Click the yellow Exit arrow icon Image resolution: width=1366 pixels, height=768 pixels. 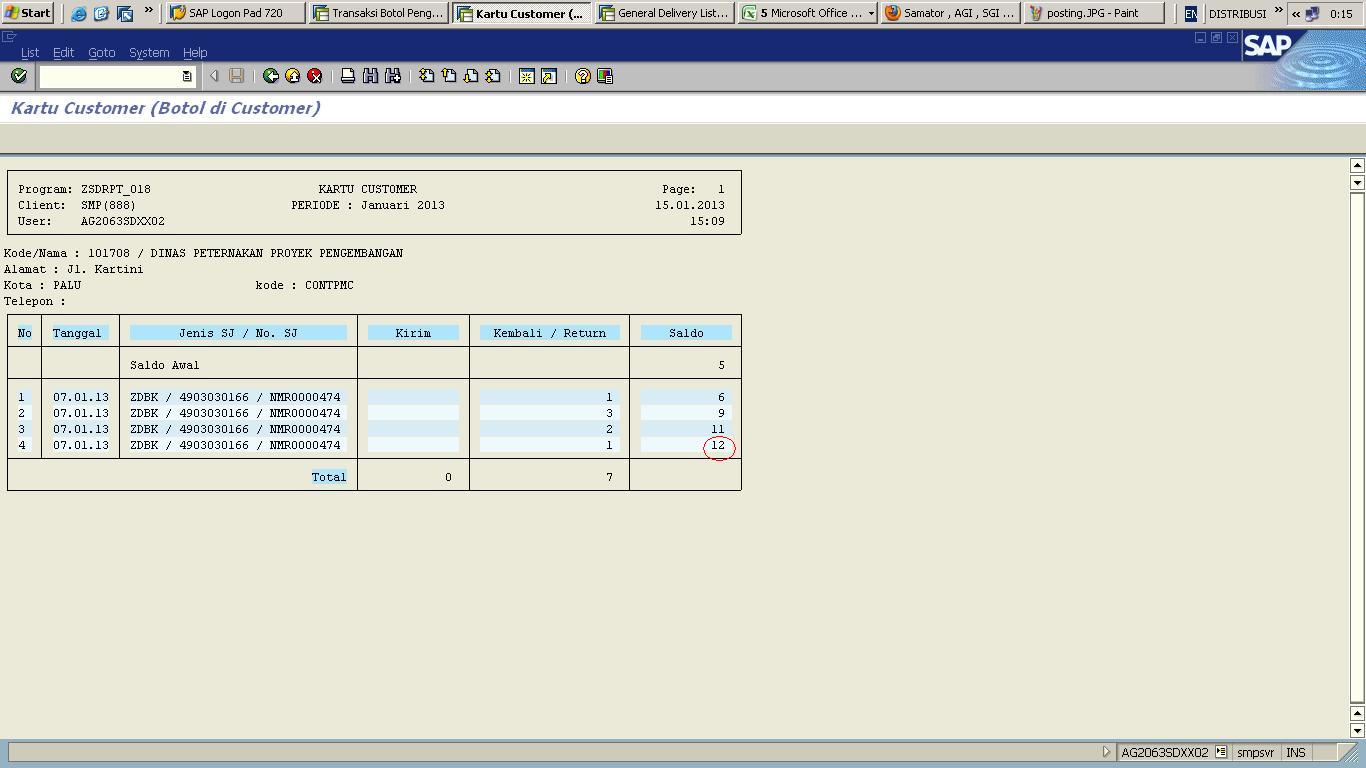(x=293, y=76)
